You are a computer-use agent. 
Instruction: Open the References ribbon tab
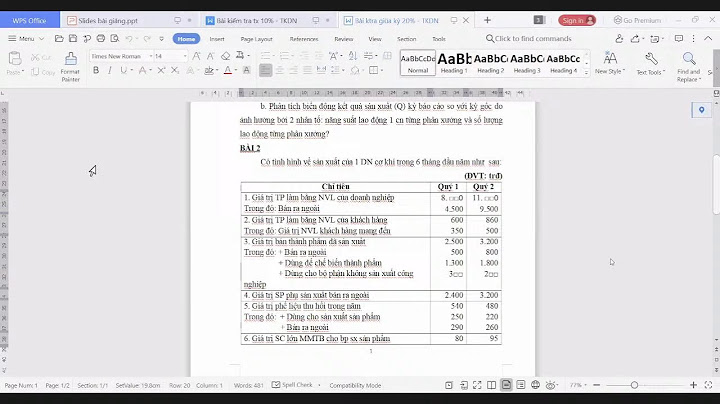pyautogui.click(x=304, y=39)
